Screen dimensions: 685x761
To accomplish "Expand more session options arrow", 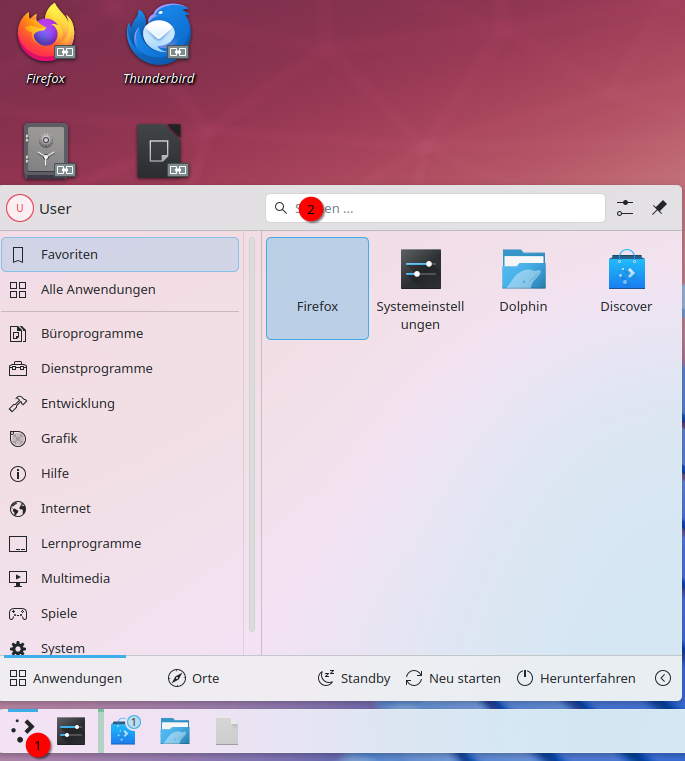I will coord(663,678).
